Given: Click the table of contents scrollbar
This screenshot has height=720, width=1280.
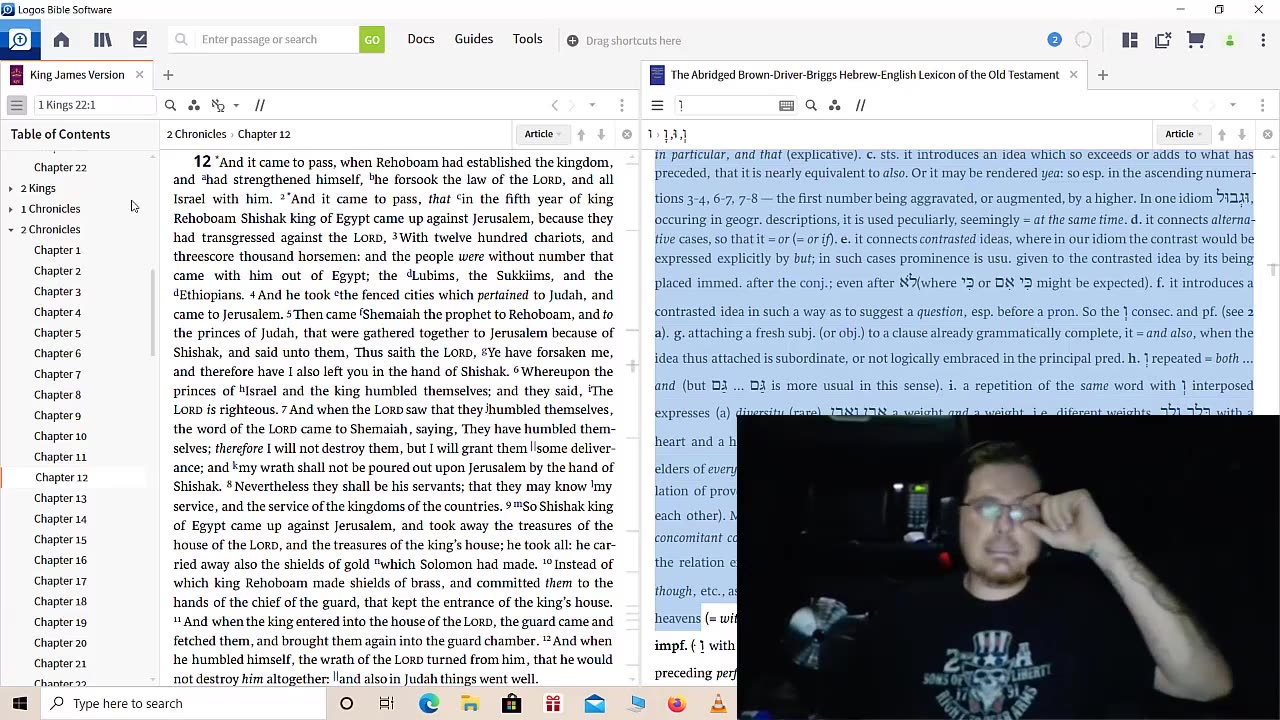Looking at the screenshot, I should click(x=153, y=313).
